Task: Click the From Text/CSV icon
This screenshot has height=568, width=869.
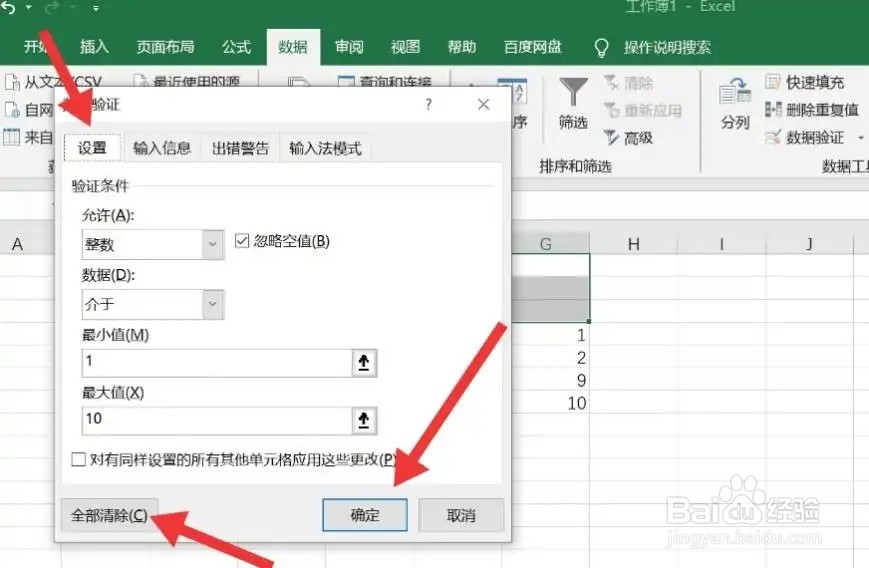Action: pos(12,82)
